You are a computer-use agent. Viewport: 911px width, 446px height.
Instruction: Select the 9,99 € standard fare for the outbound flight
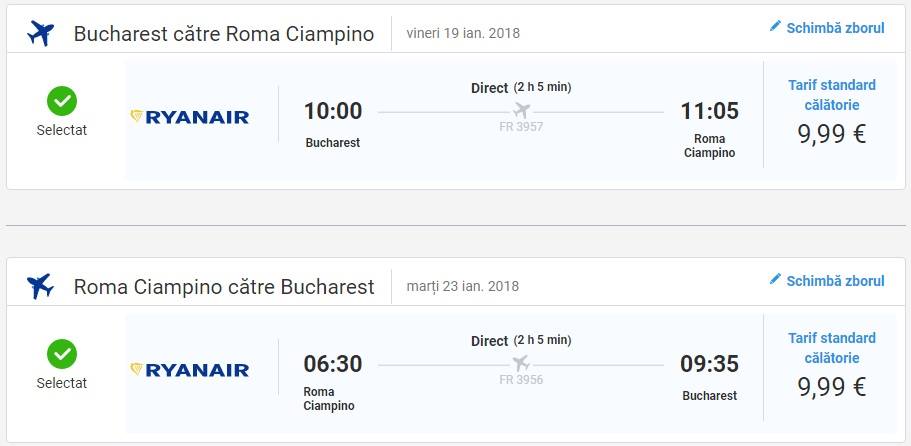coord(831,134)
